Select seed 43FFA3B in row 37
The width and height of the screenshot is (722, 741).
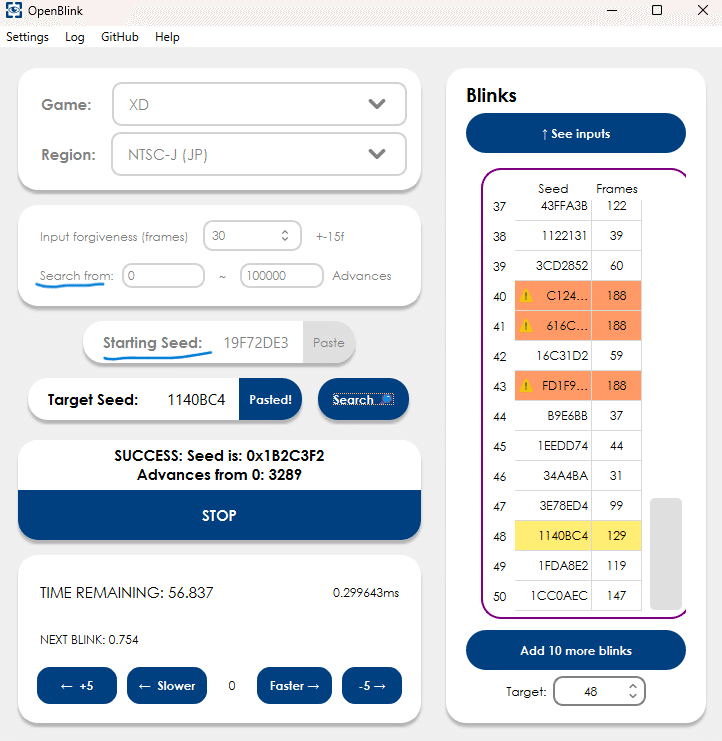pos(553,206)
